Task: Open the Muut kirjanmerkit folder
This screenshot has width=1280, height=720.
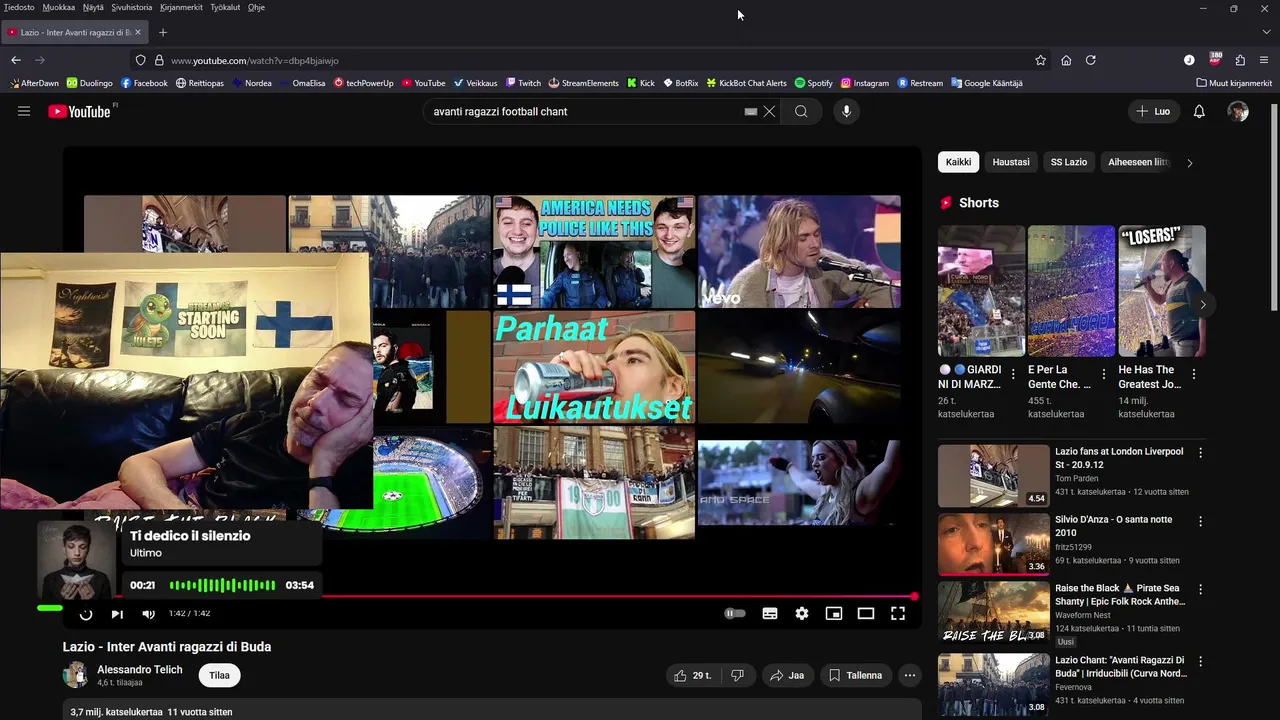Action: pos(1234,83)
